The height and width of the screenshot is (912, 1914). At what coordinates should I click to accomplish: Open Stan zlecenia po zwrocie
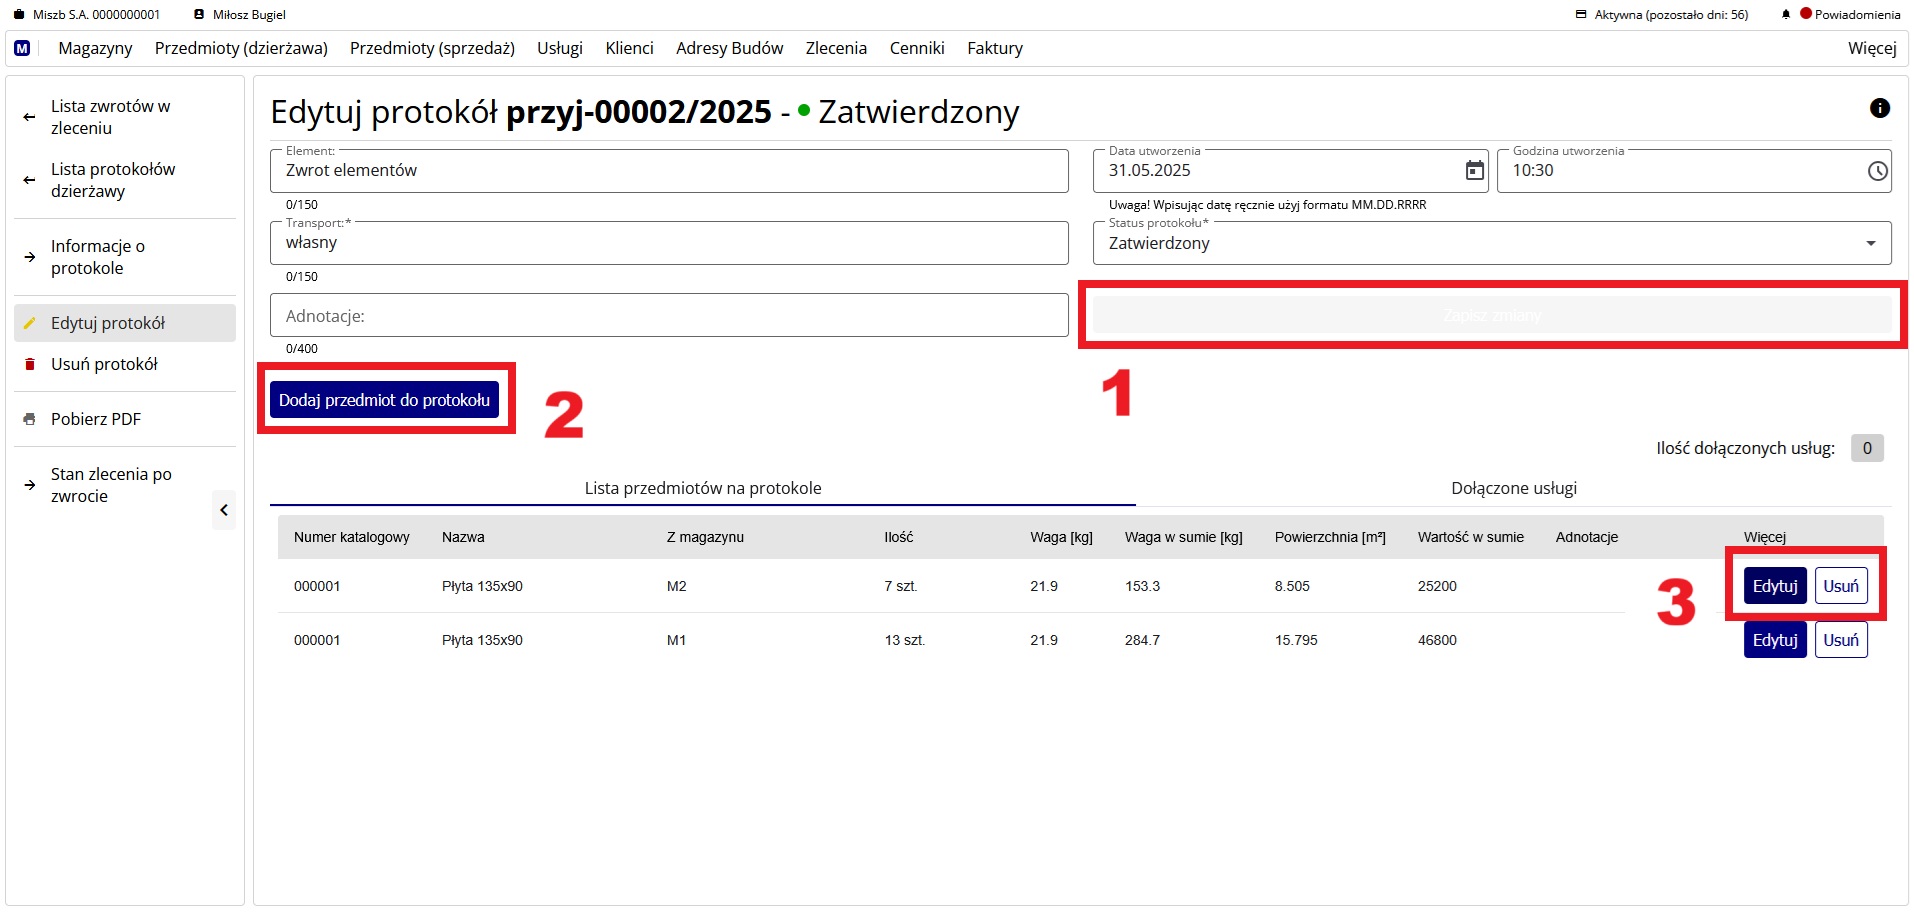tap(111, 485)
